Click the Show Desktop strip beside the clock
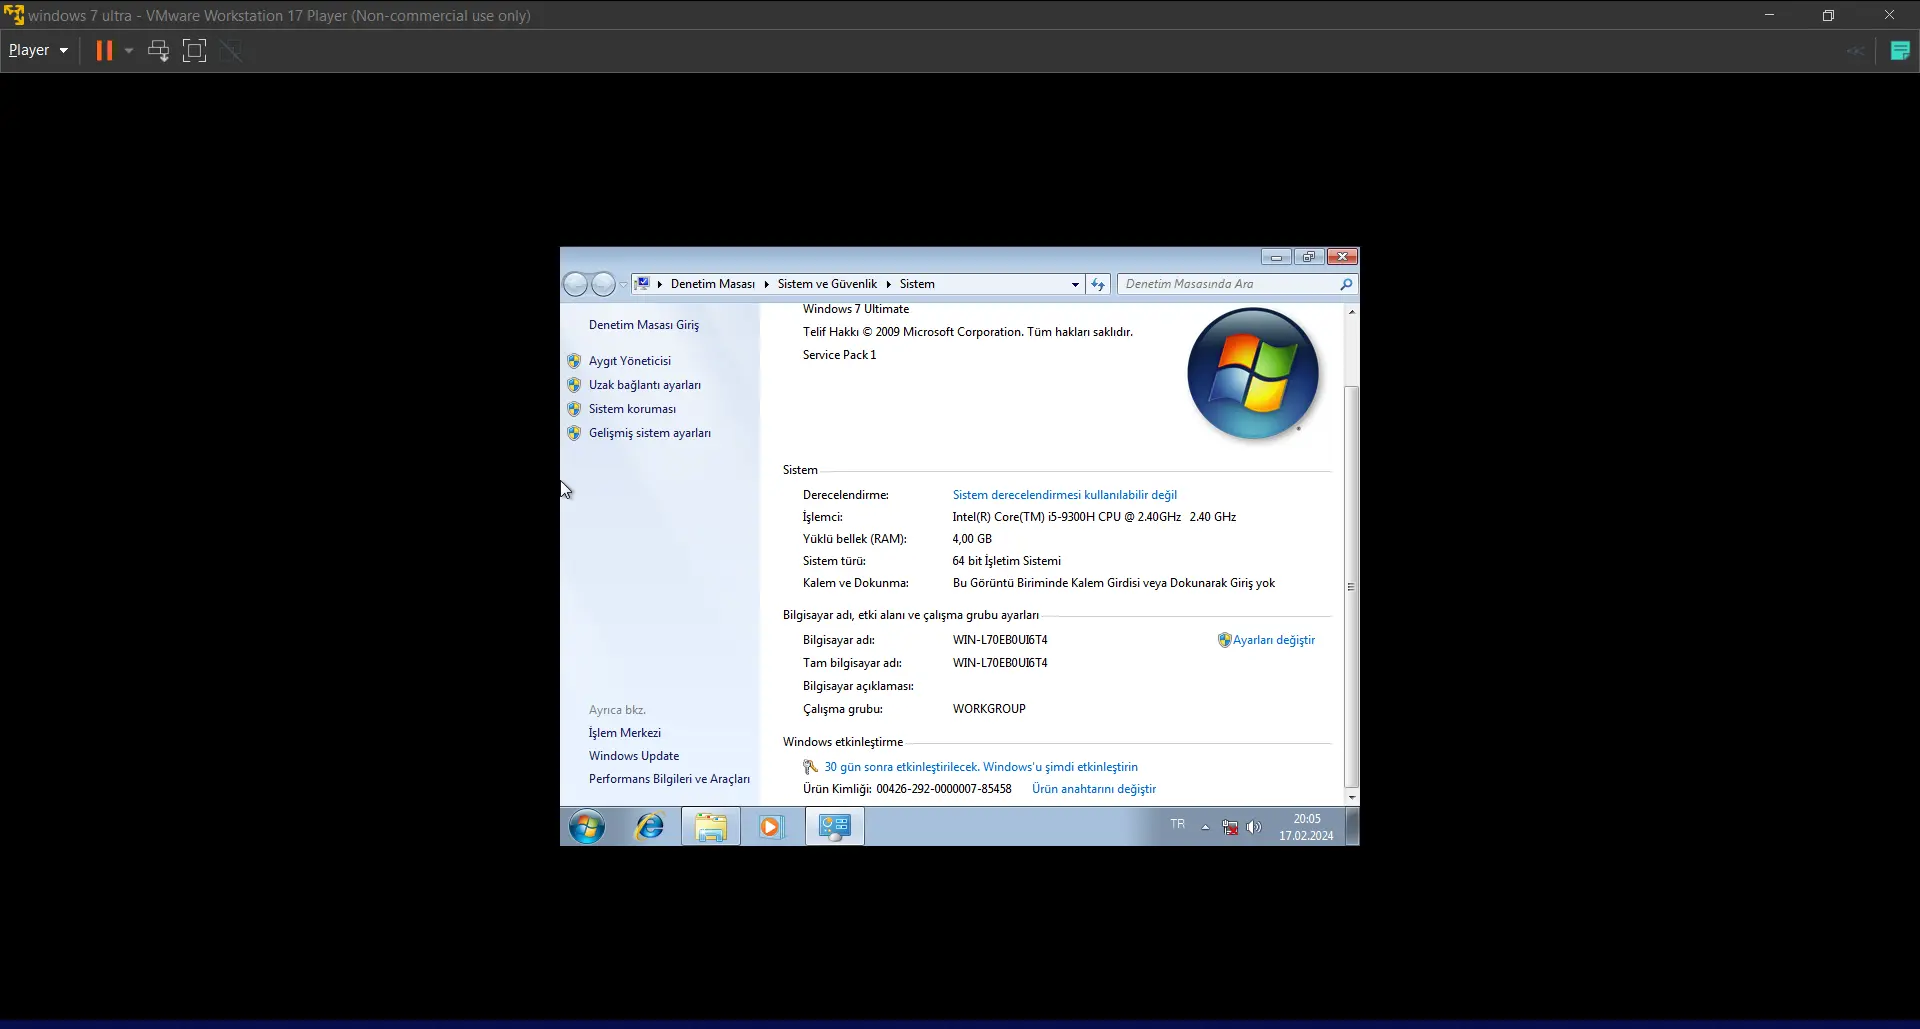 (x=1352, y=827)
